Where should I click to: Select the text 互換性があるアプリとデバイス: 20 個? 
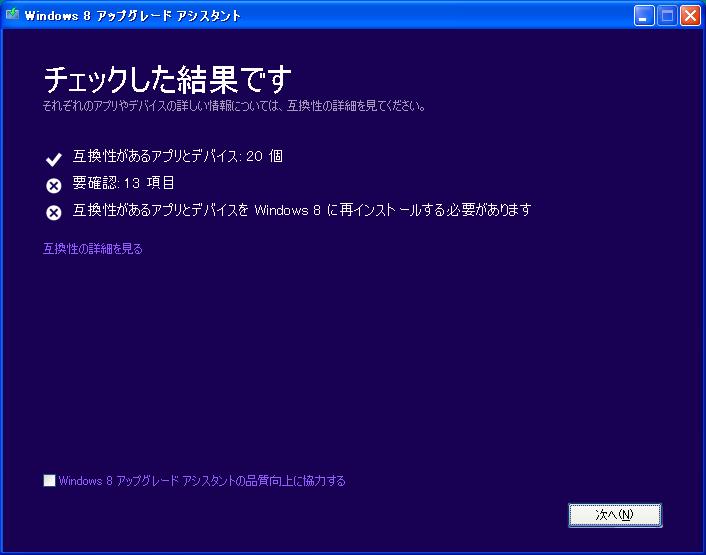[x=178, y=156]
